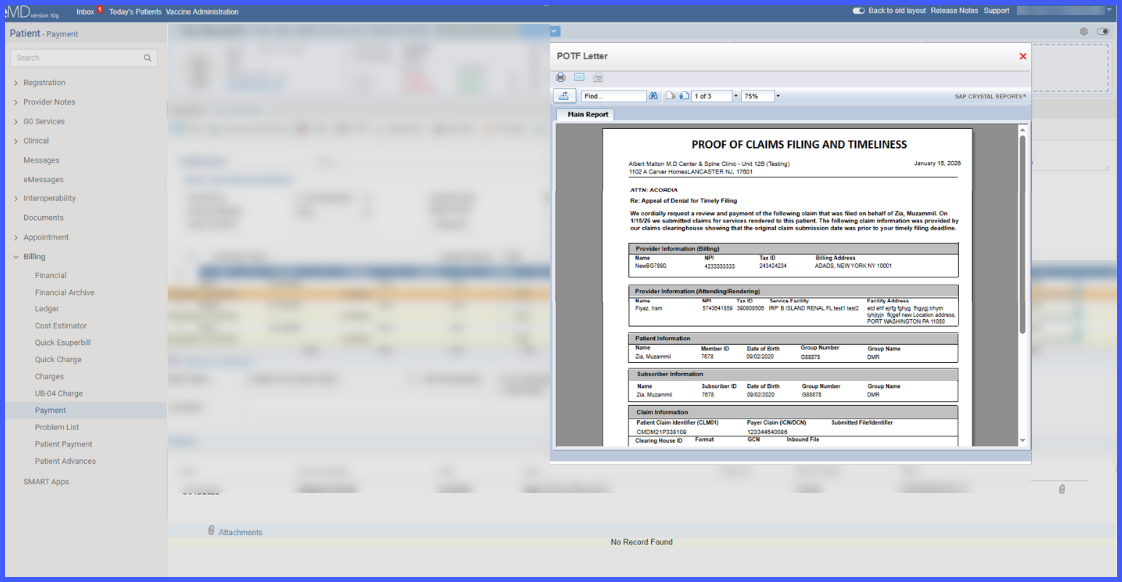Email the letter via envelope icon
The image size is (1122, 582).
coord(580,77)
